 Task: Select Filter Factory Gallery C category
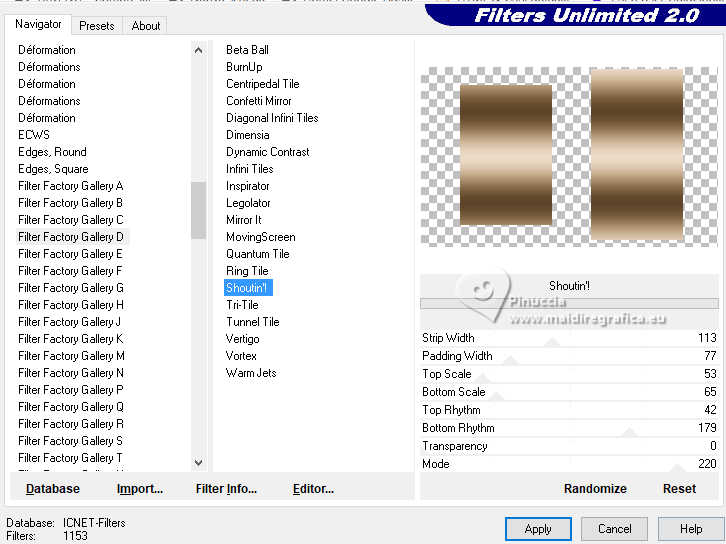pos(71,220)
